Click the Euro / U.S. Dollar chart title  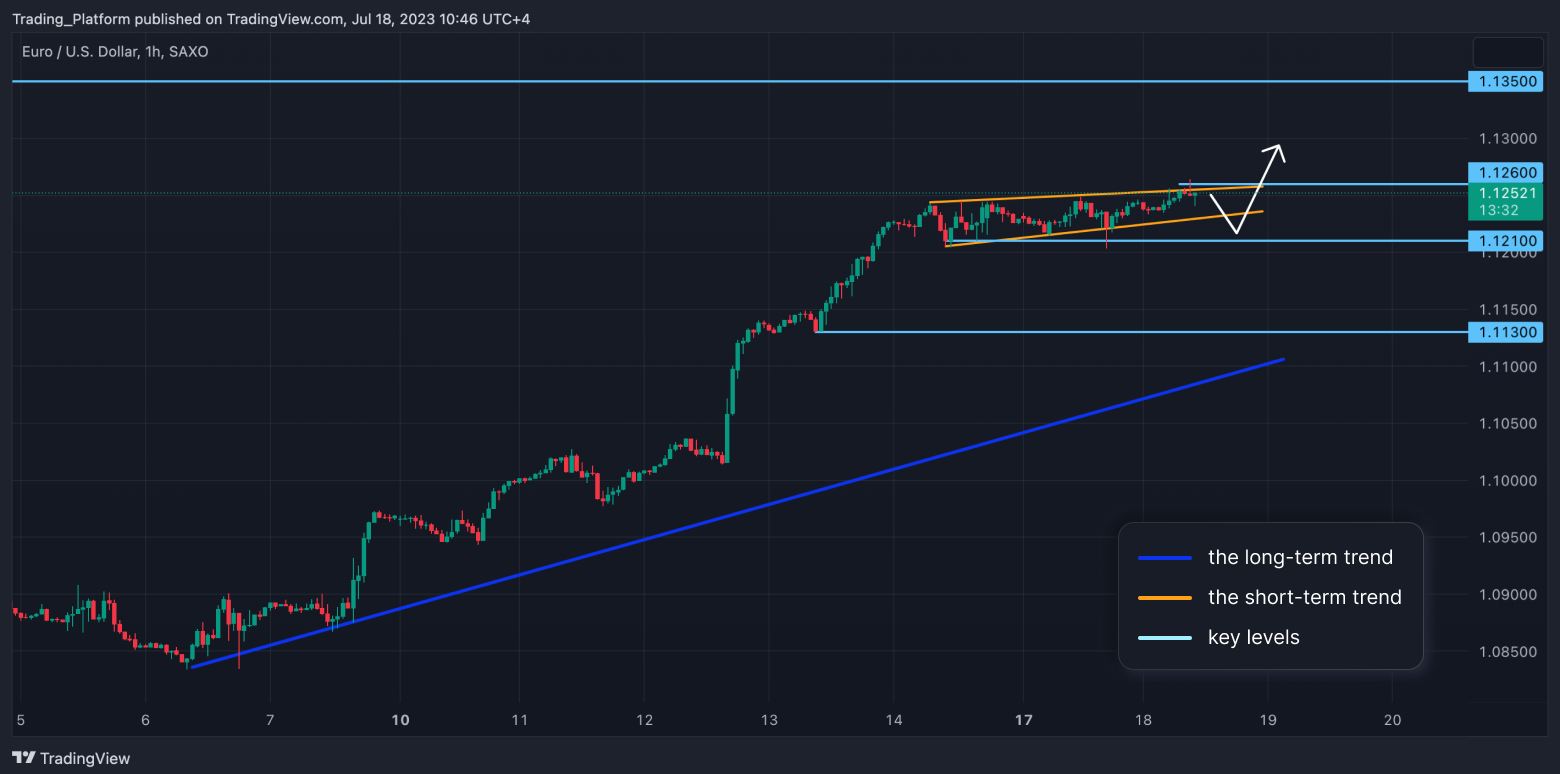[115, 51]
